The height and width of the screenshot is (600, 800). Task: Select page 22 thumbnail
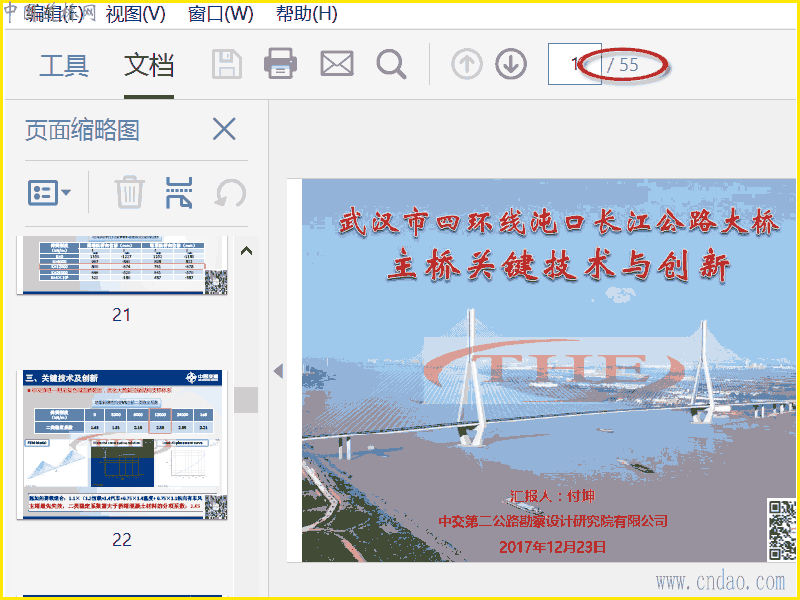click(121, 445)
